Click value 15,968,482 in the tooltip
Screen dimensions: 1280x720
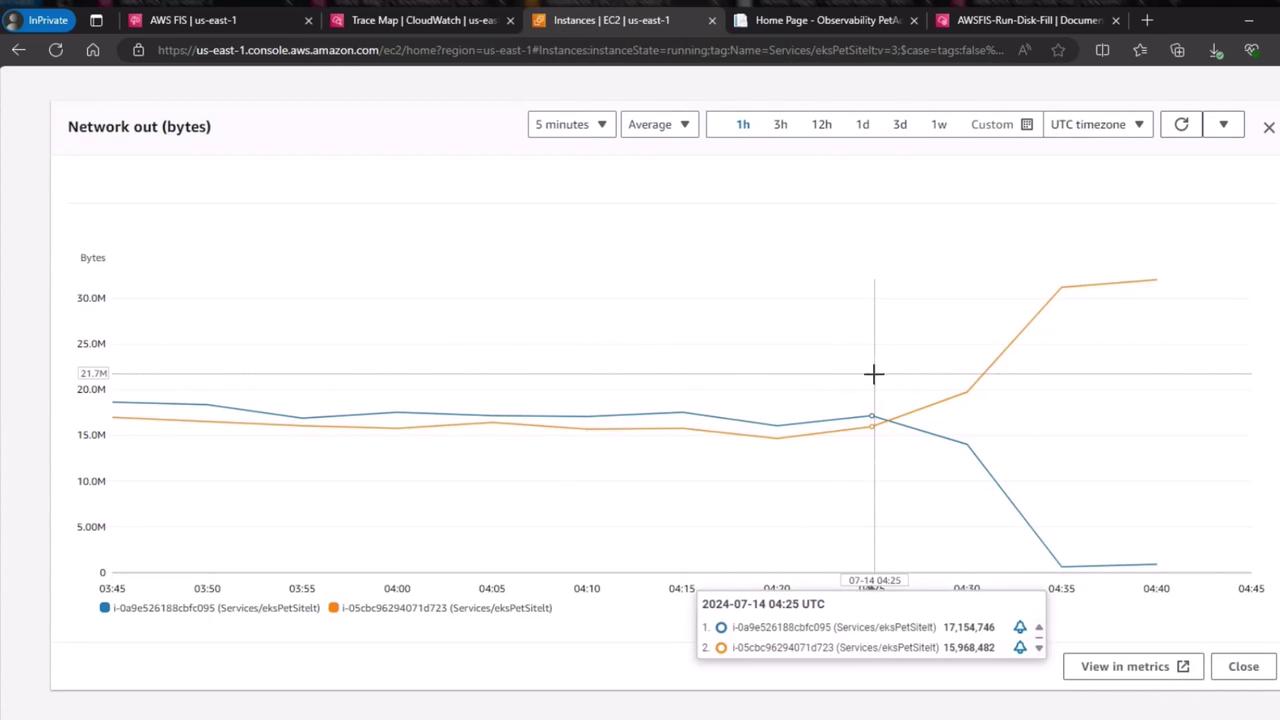(x=969, y=648)
